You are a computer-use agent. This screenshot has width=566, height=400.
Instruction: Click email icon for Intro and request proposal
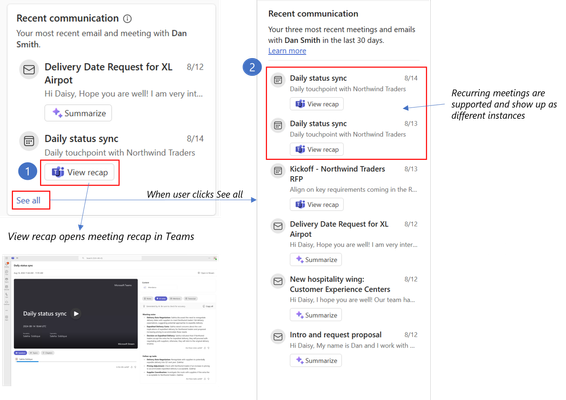(278, 337)
